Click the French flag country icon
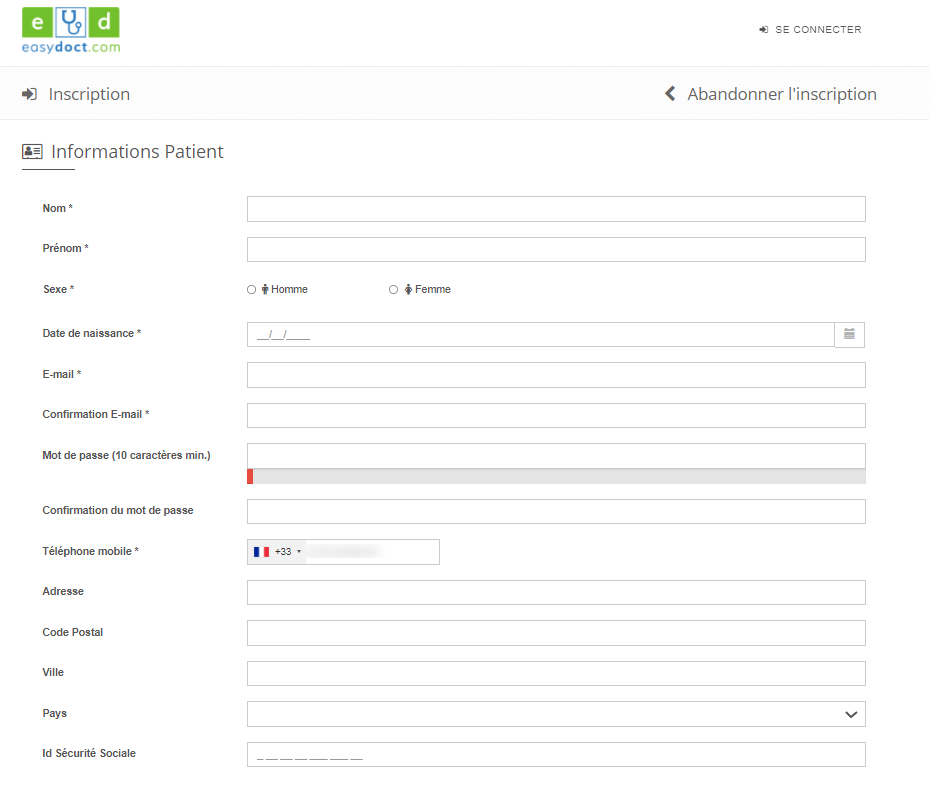 pyautogui.click(x=262, y=552)
